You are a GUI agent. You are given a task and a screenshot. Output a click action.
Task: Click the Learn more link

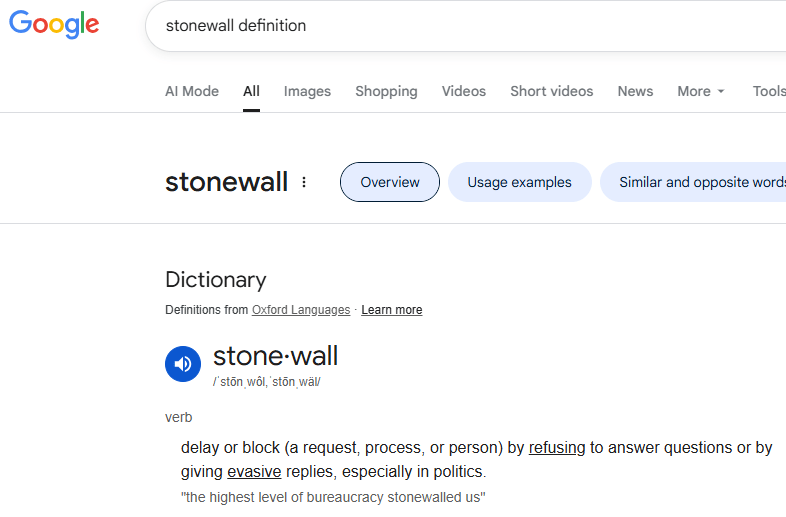coord(391,310)
